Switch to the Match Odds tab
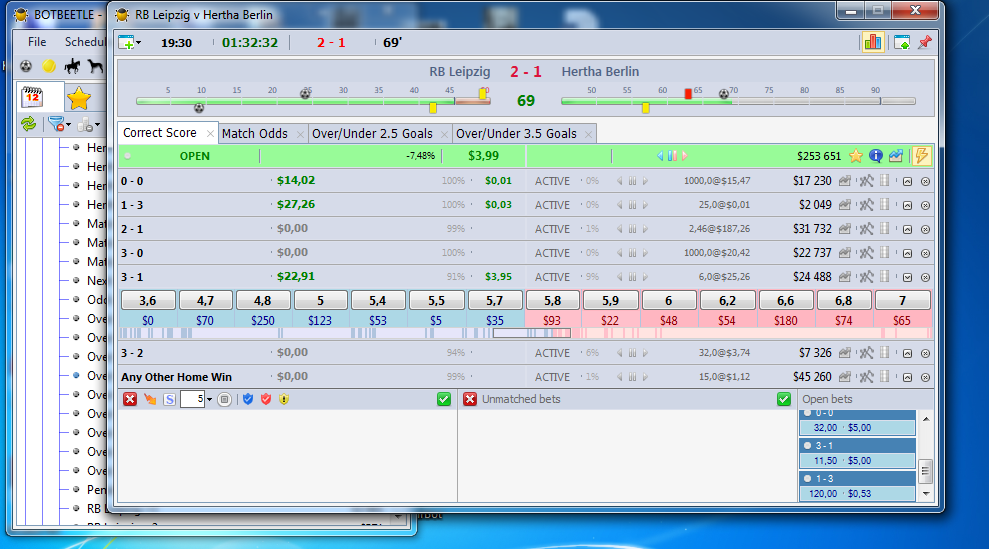The height and width of the screenshot is (549, 989). point(255,134)
